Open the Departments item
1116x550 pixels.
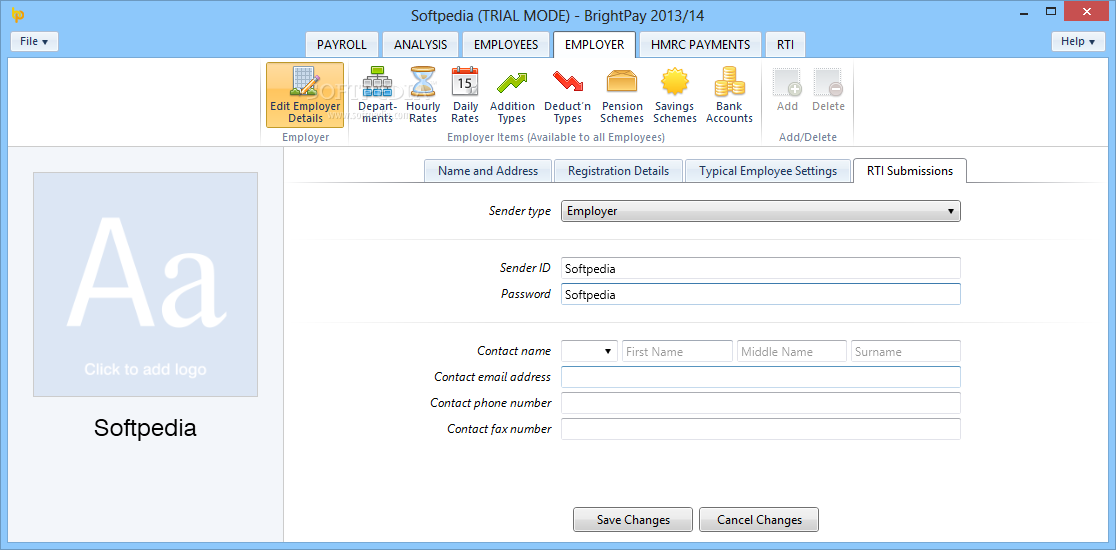pos(377,95)
